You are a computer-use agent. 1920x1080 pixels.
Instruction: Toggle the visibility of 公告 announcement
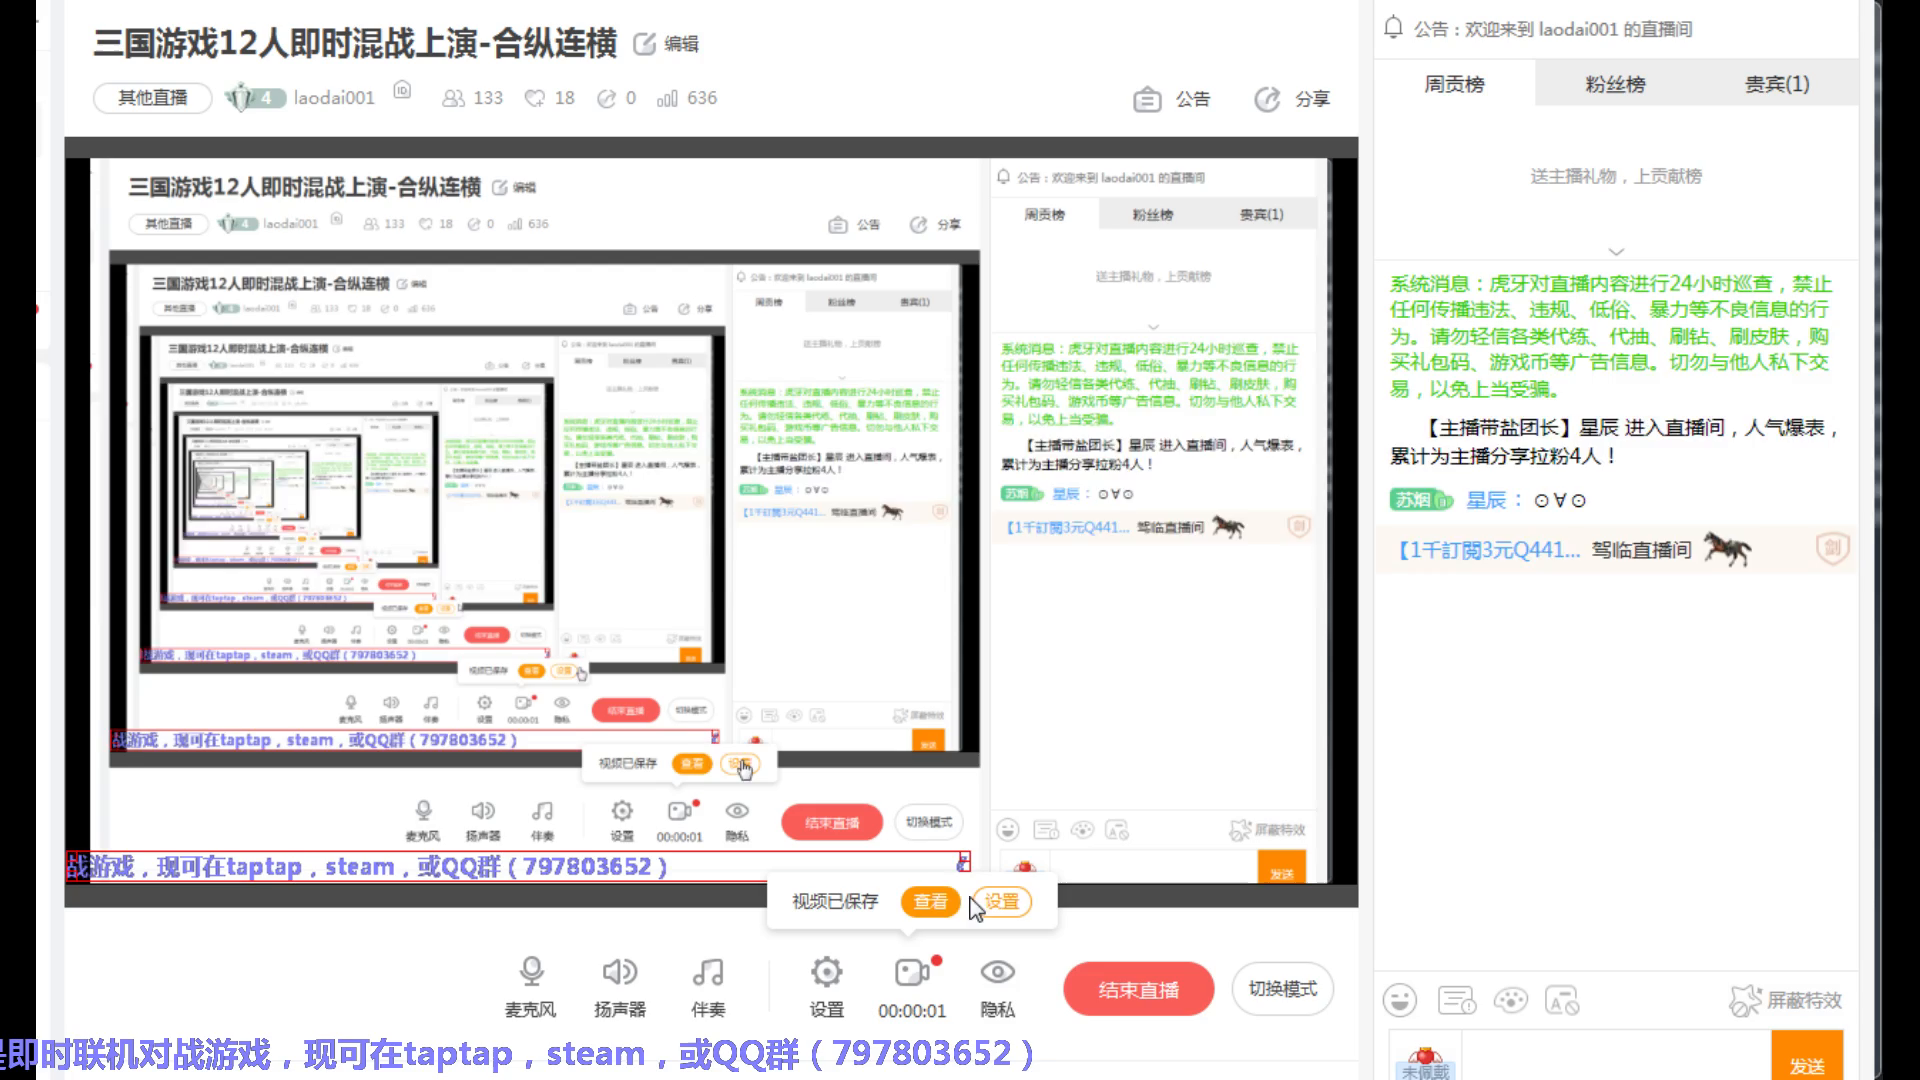(1171, 98)
